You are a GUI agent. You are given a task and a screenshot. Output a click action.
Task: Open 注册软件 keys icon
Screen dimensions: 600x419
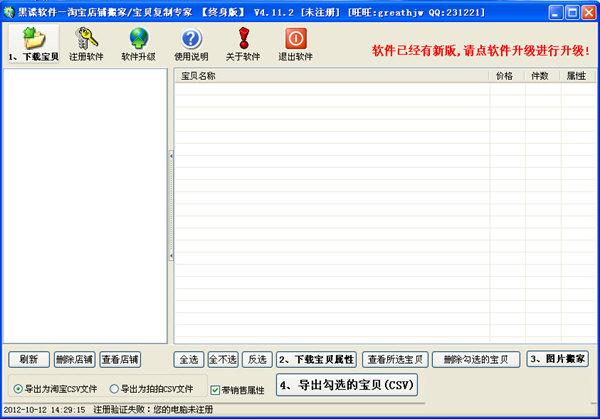pyautogui.click(x=86, y=38)
